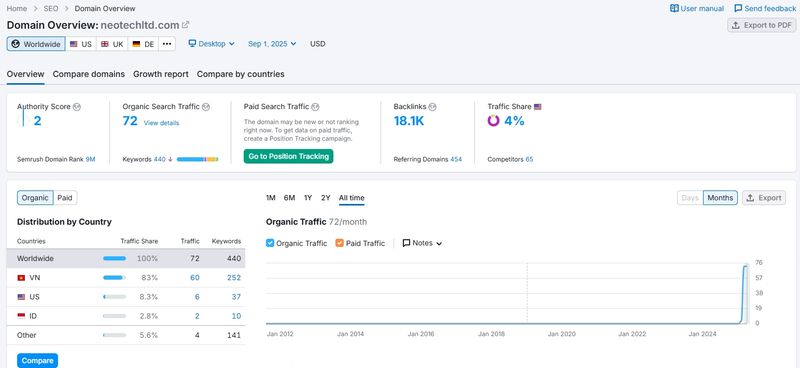Click the Traffic Share donut chart icon
The height and width of the screenshot is (368, 800).
[x=493, y=121]
